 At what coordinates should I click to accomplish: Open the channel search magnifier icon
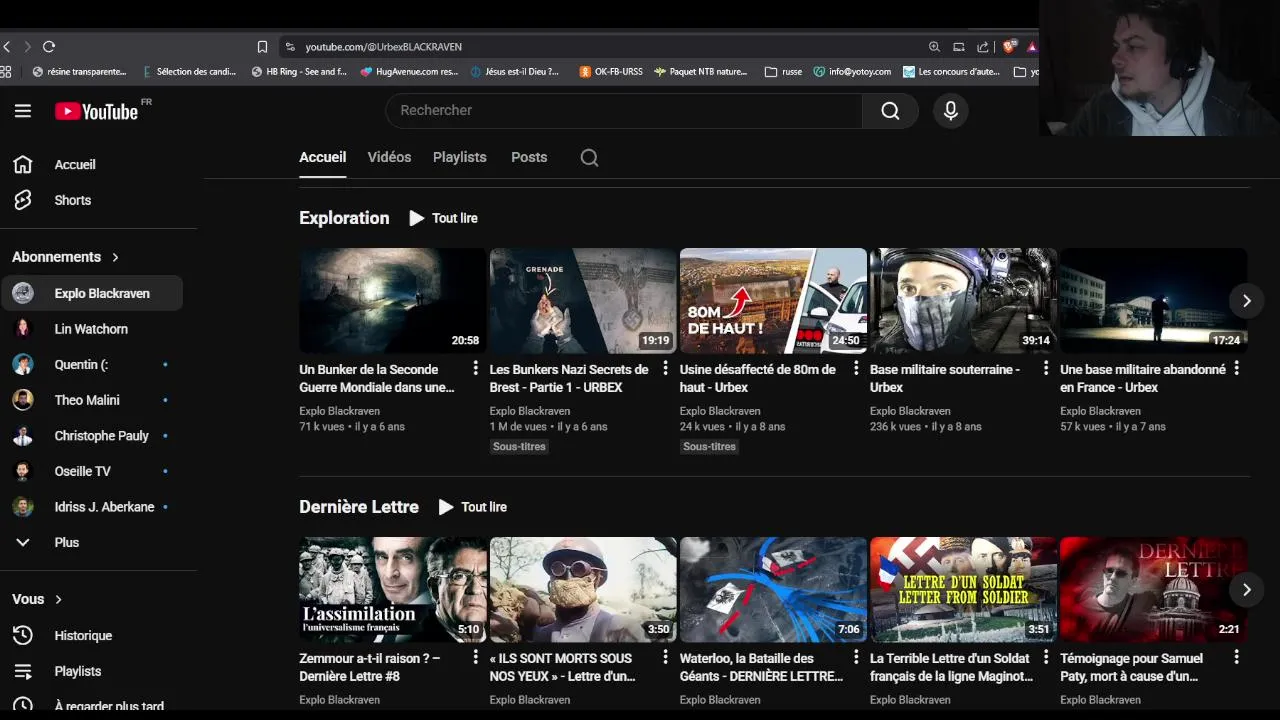(589, 157)
